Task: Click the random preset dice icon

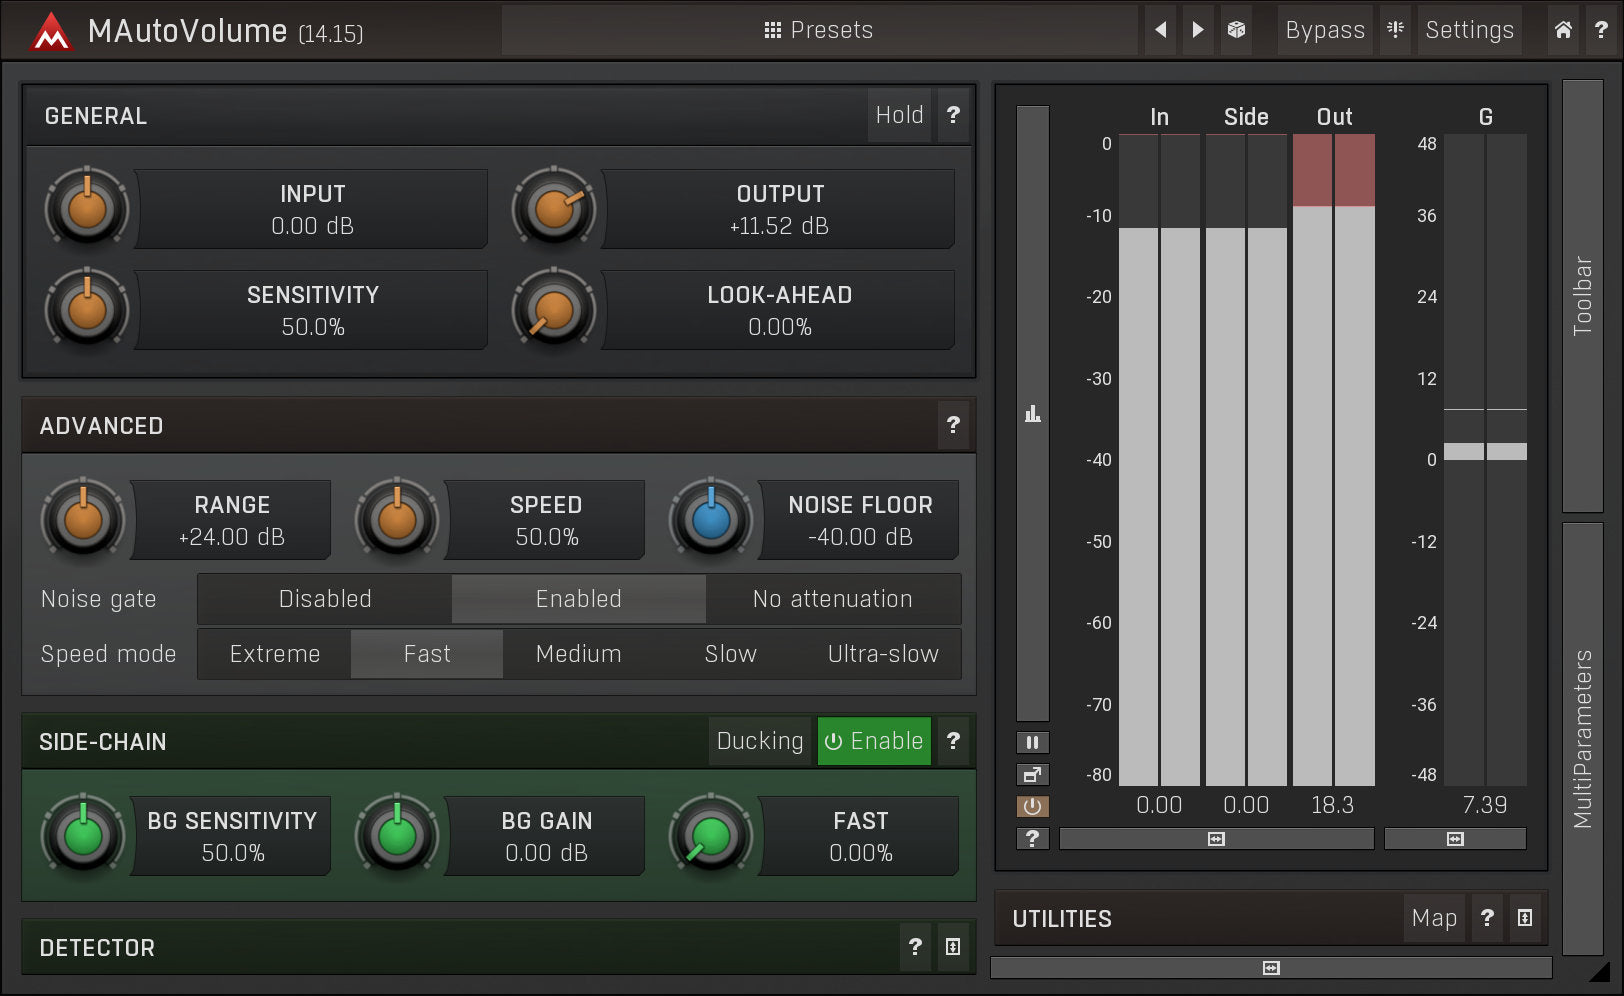Action: tap(1236, 30)
